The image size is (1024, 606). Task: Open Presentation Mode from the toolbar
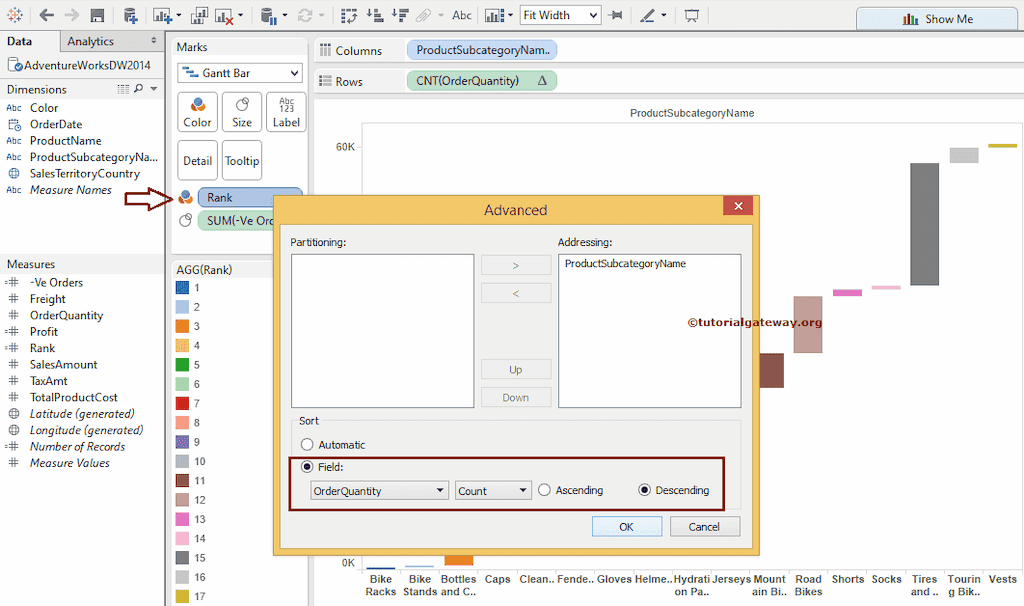click(691, 16)
